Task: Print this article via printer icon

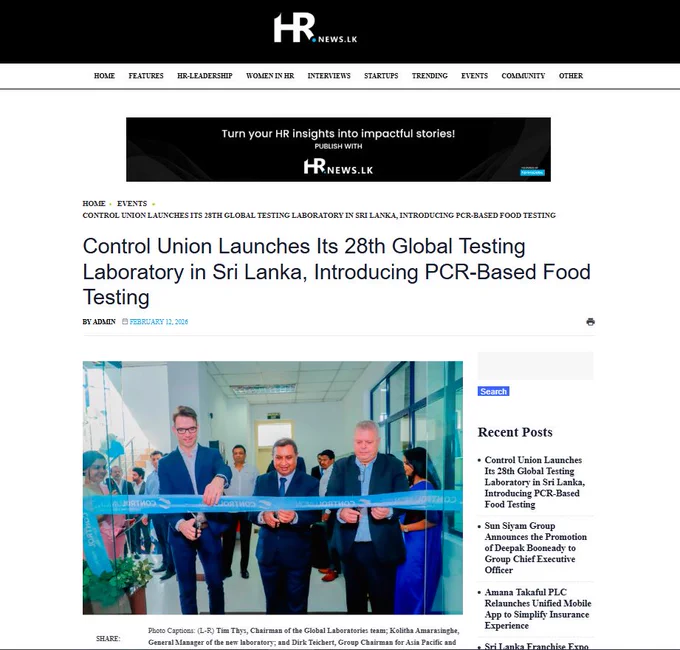Action: 590,322
